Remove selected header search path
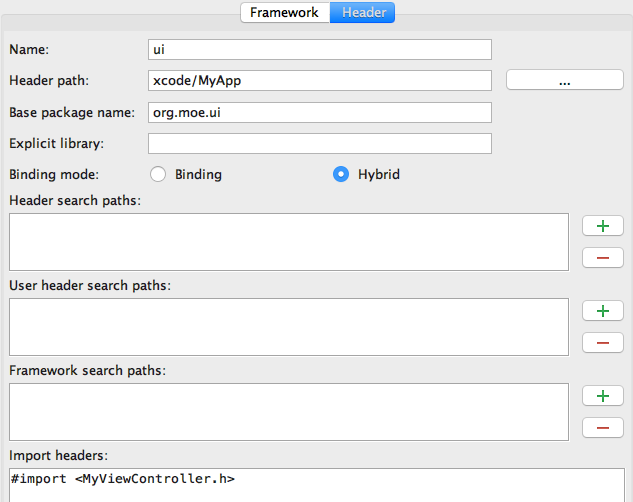 603,258
